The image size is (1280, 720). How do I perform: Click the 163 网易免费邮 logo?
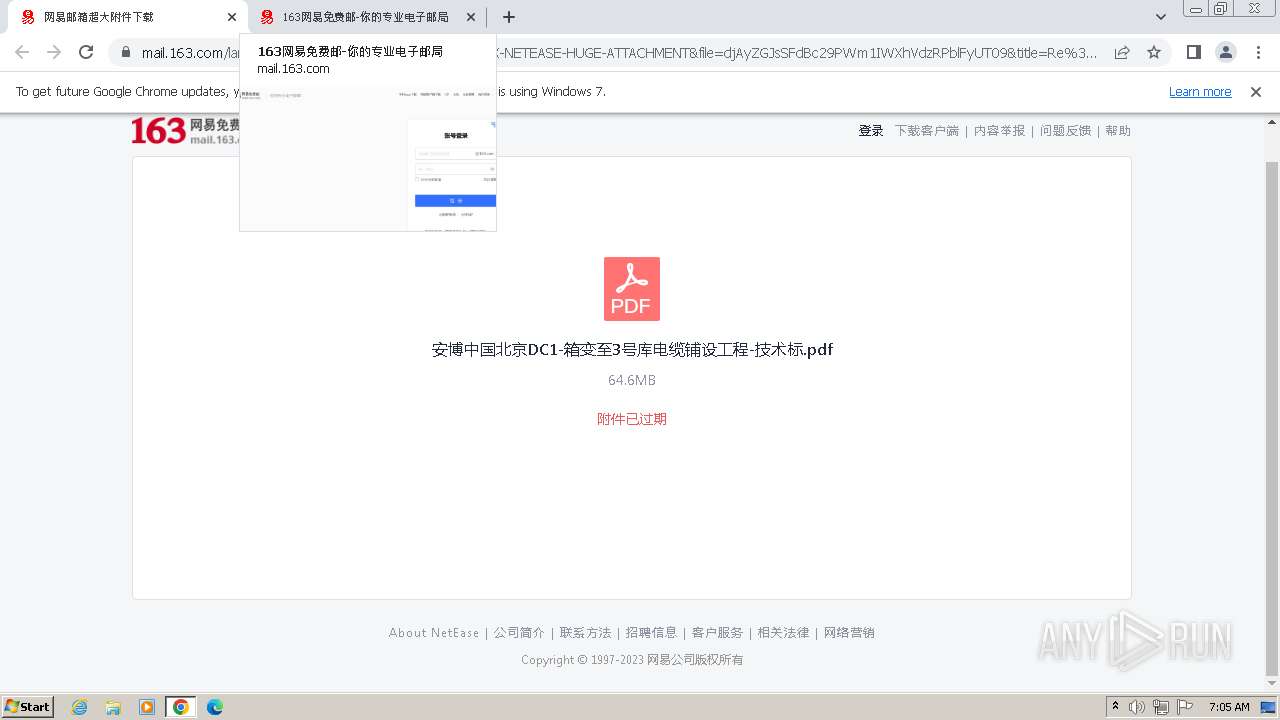click(x=185, y=130)
